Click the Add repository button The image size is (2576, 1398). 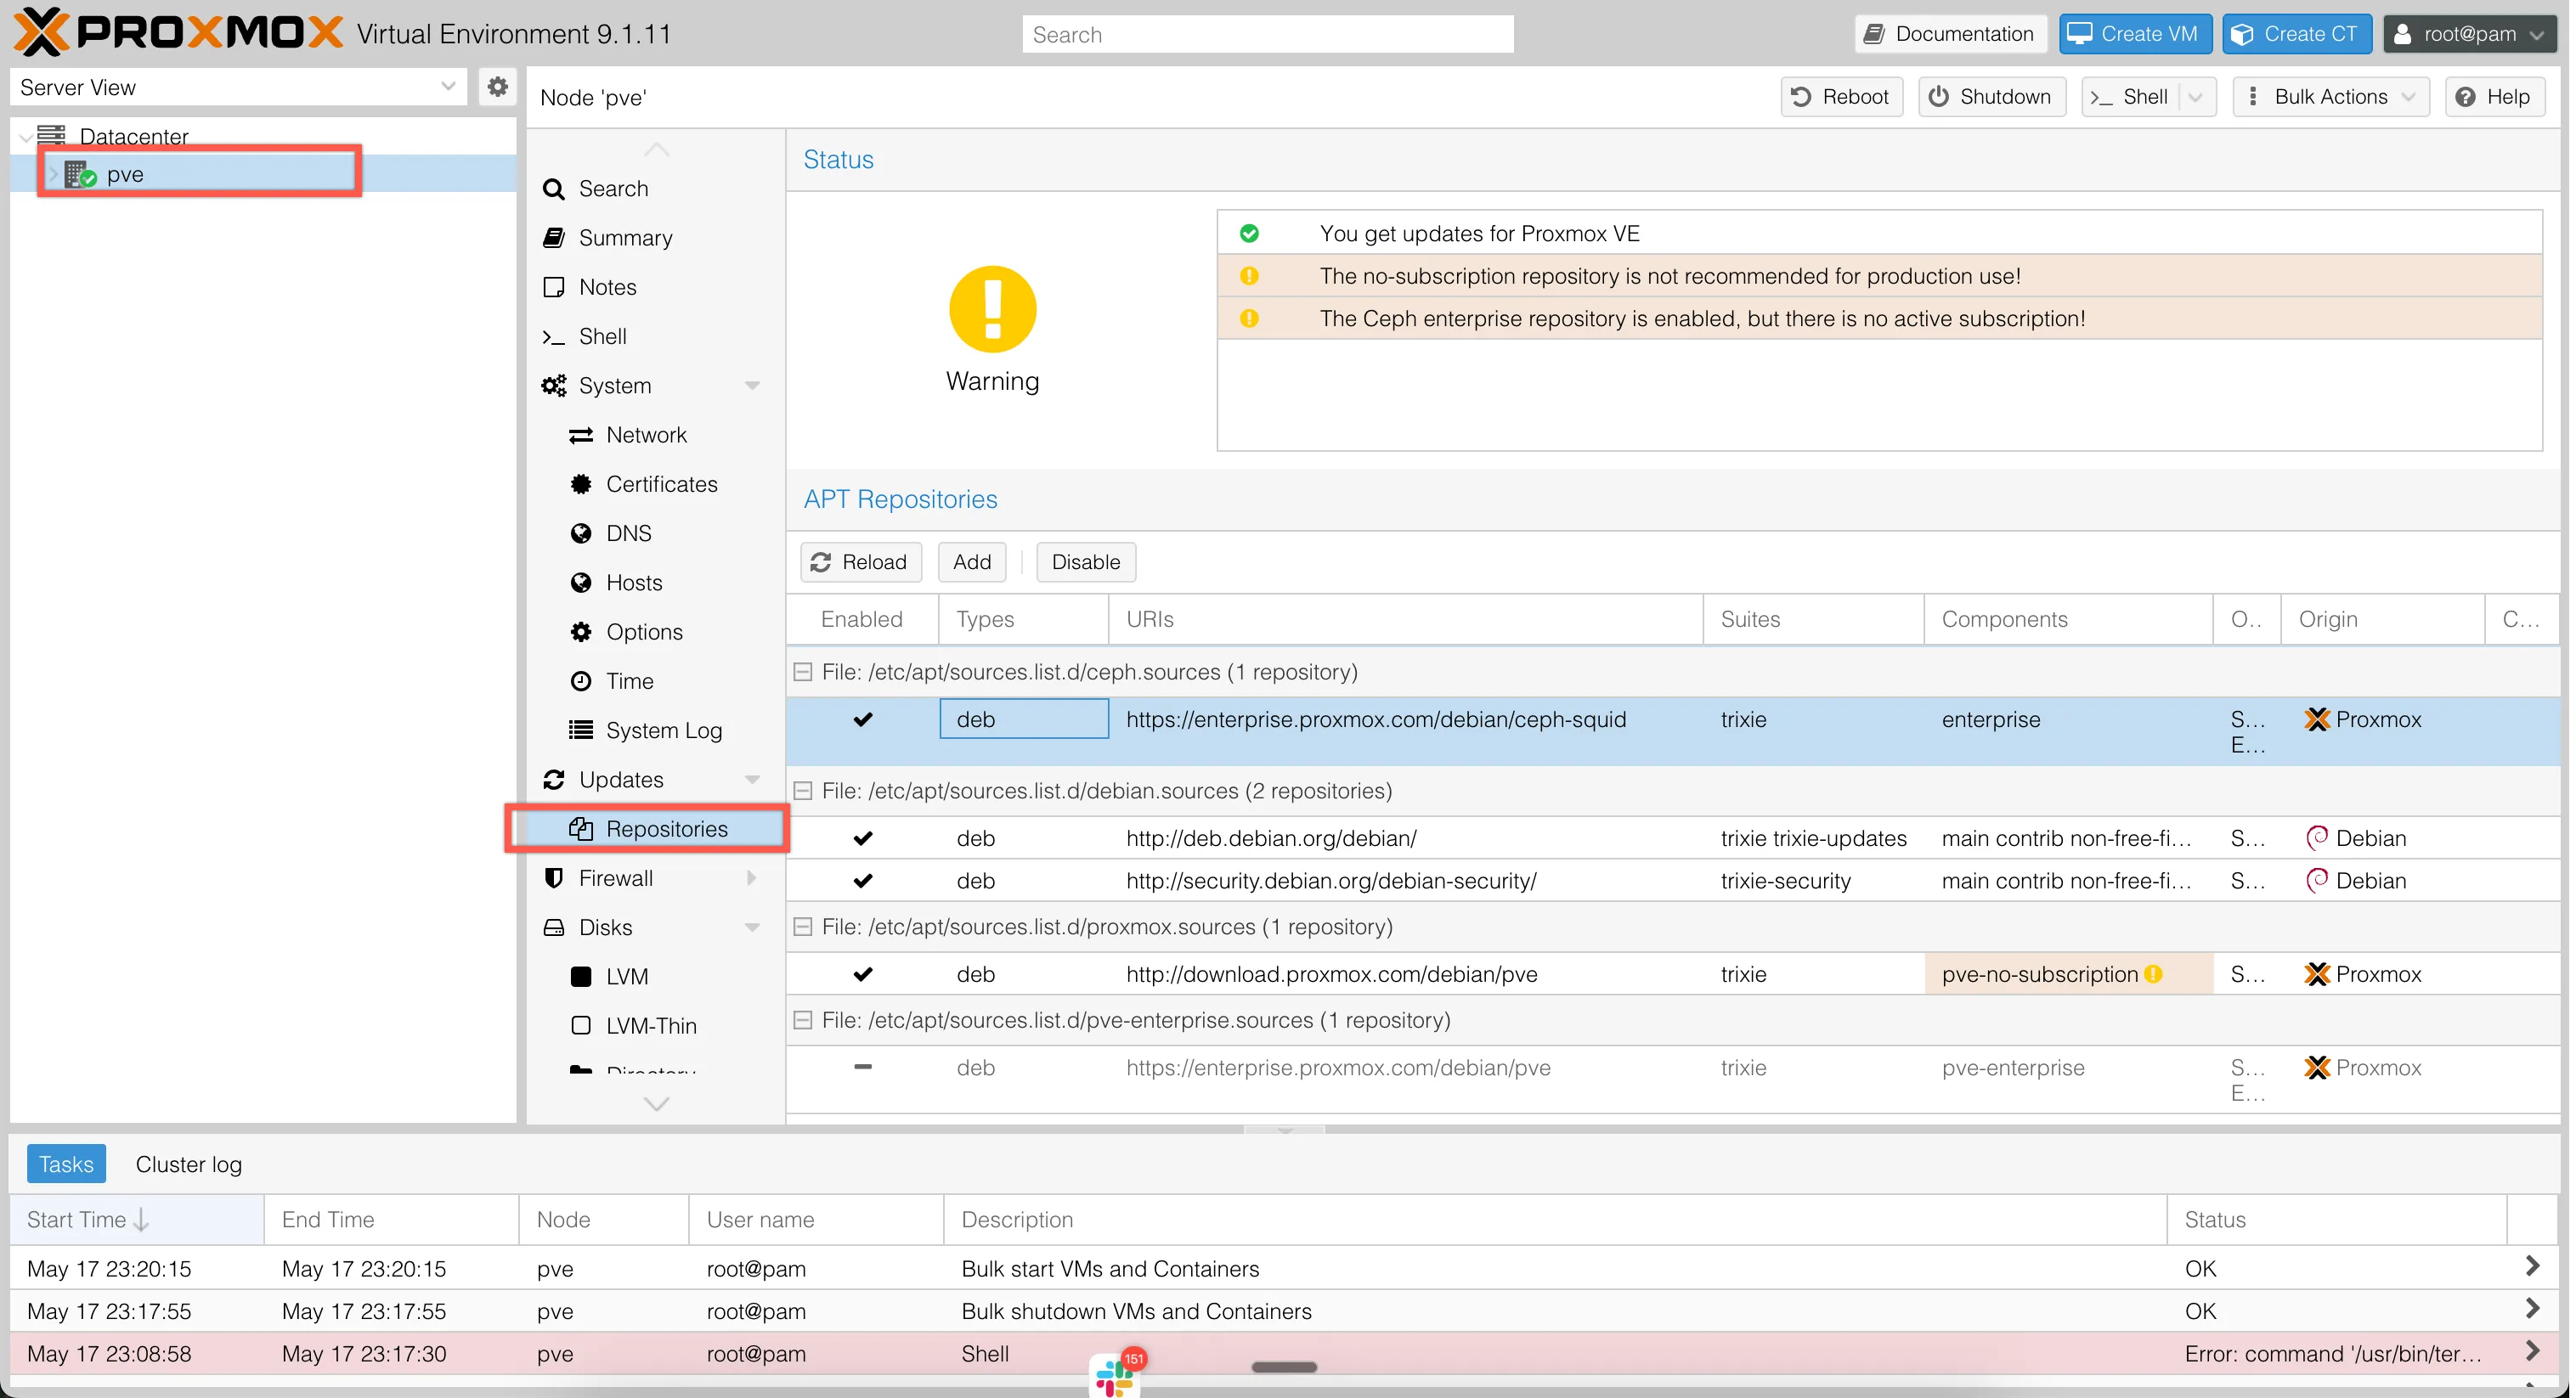point(972,562)
